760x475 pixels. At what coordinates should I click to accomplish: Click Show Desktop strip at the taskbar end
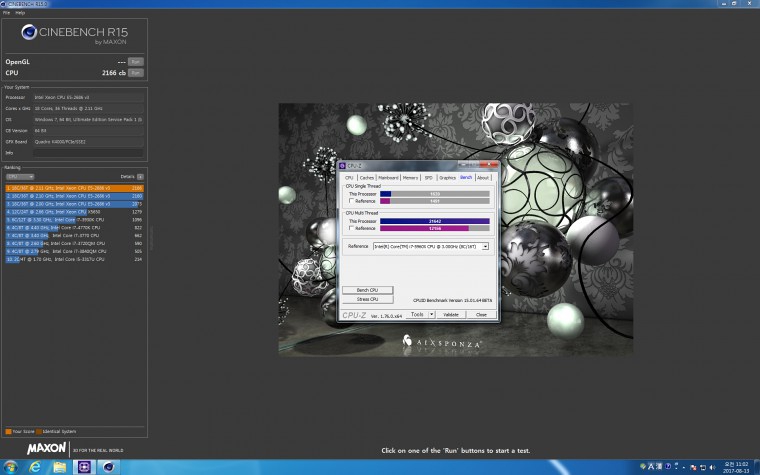coord(757,467)
